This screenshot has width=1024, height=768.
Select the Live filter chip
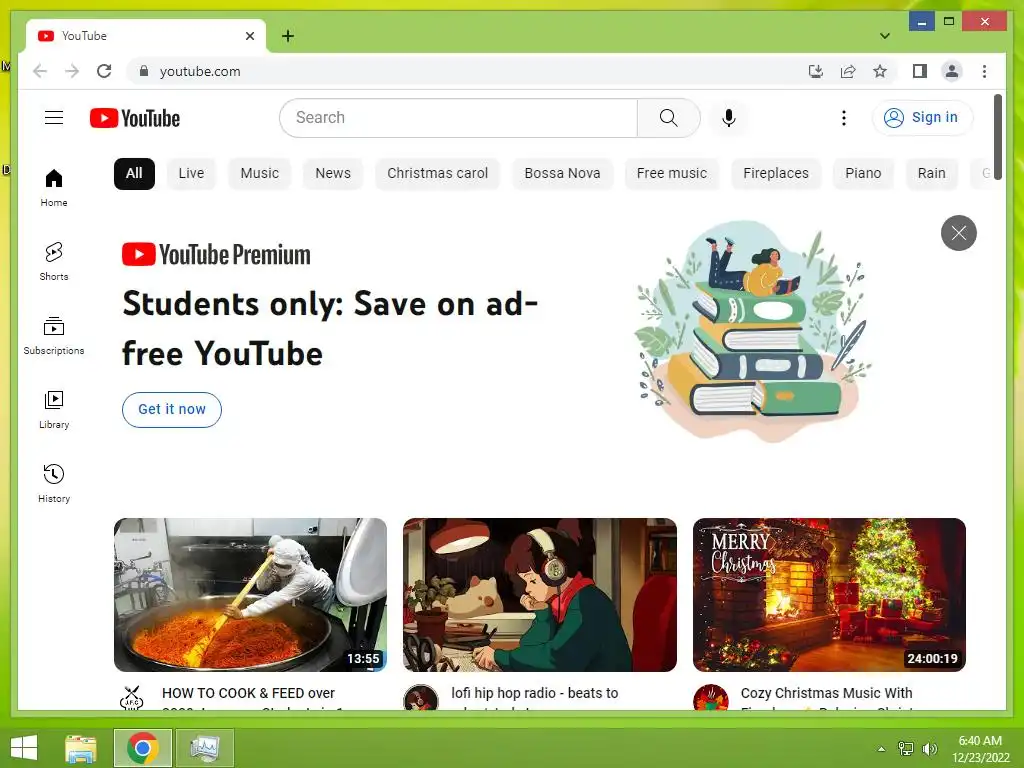pyautogui.click(x=191, y=174)
